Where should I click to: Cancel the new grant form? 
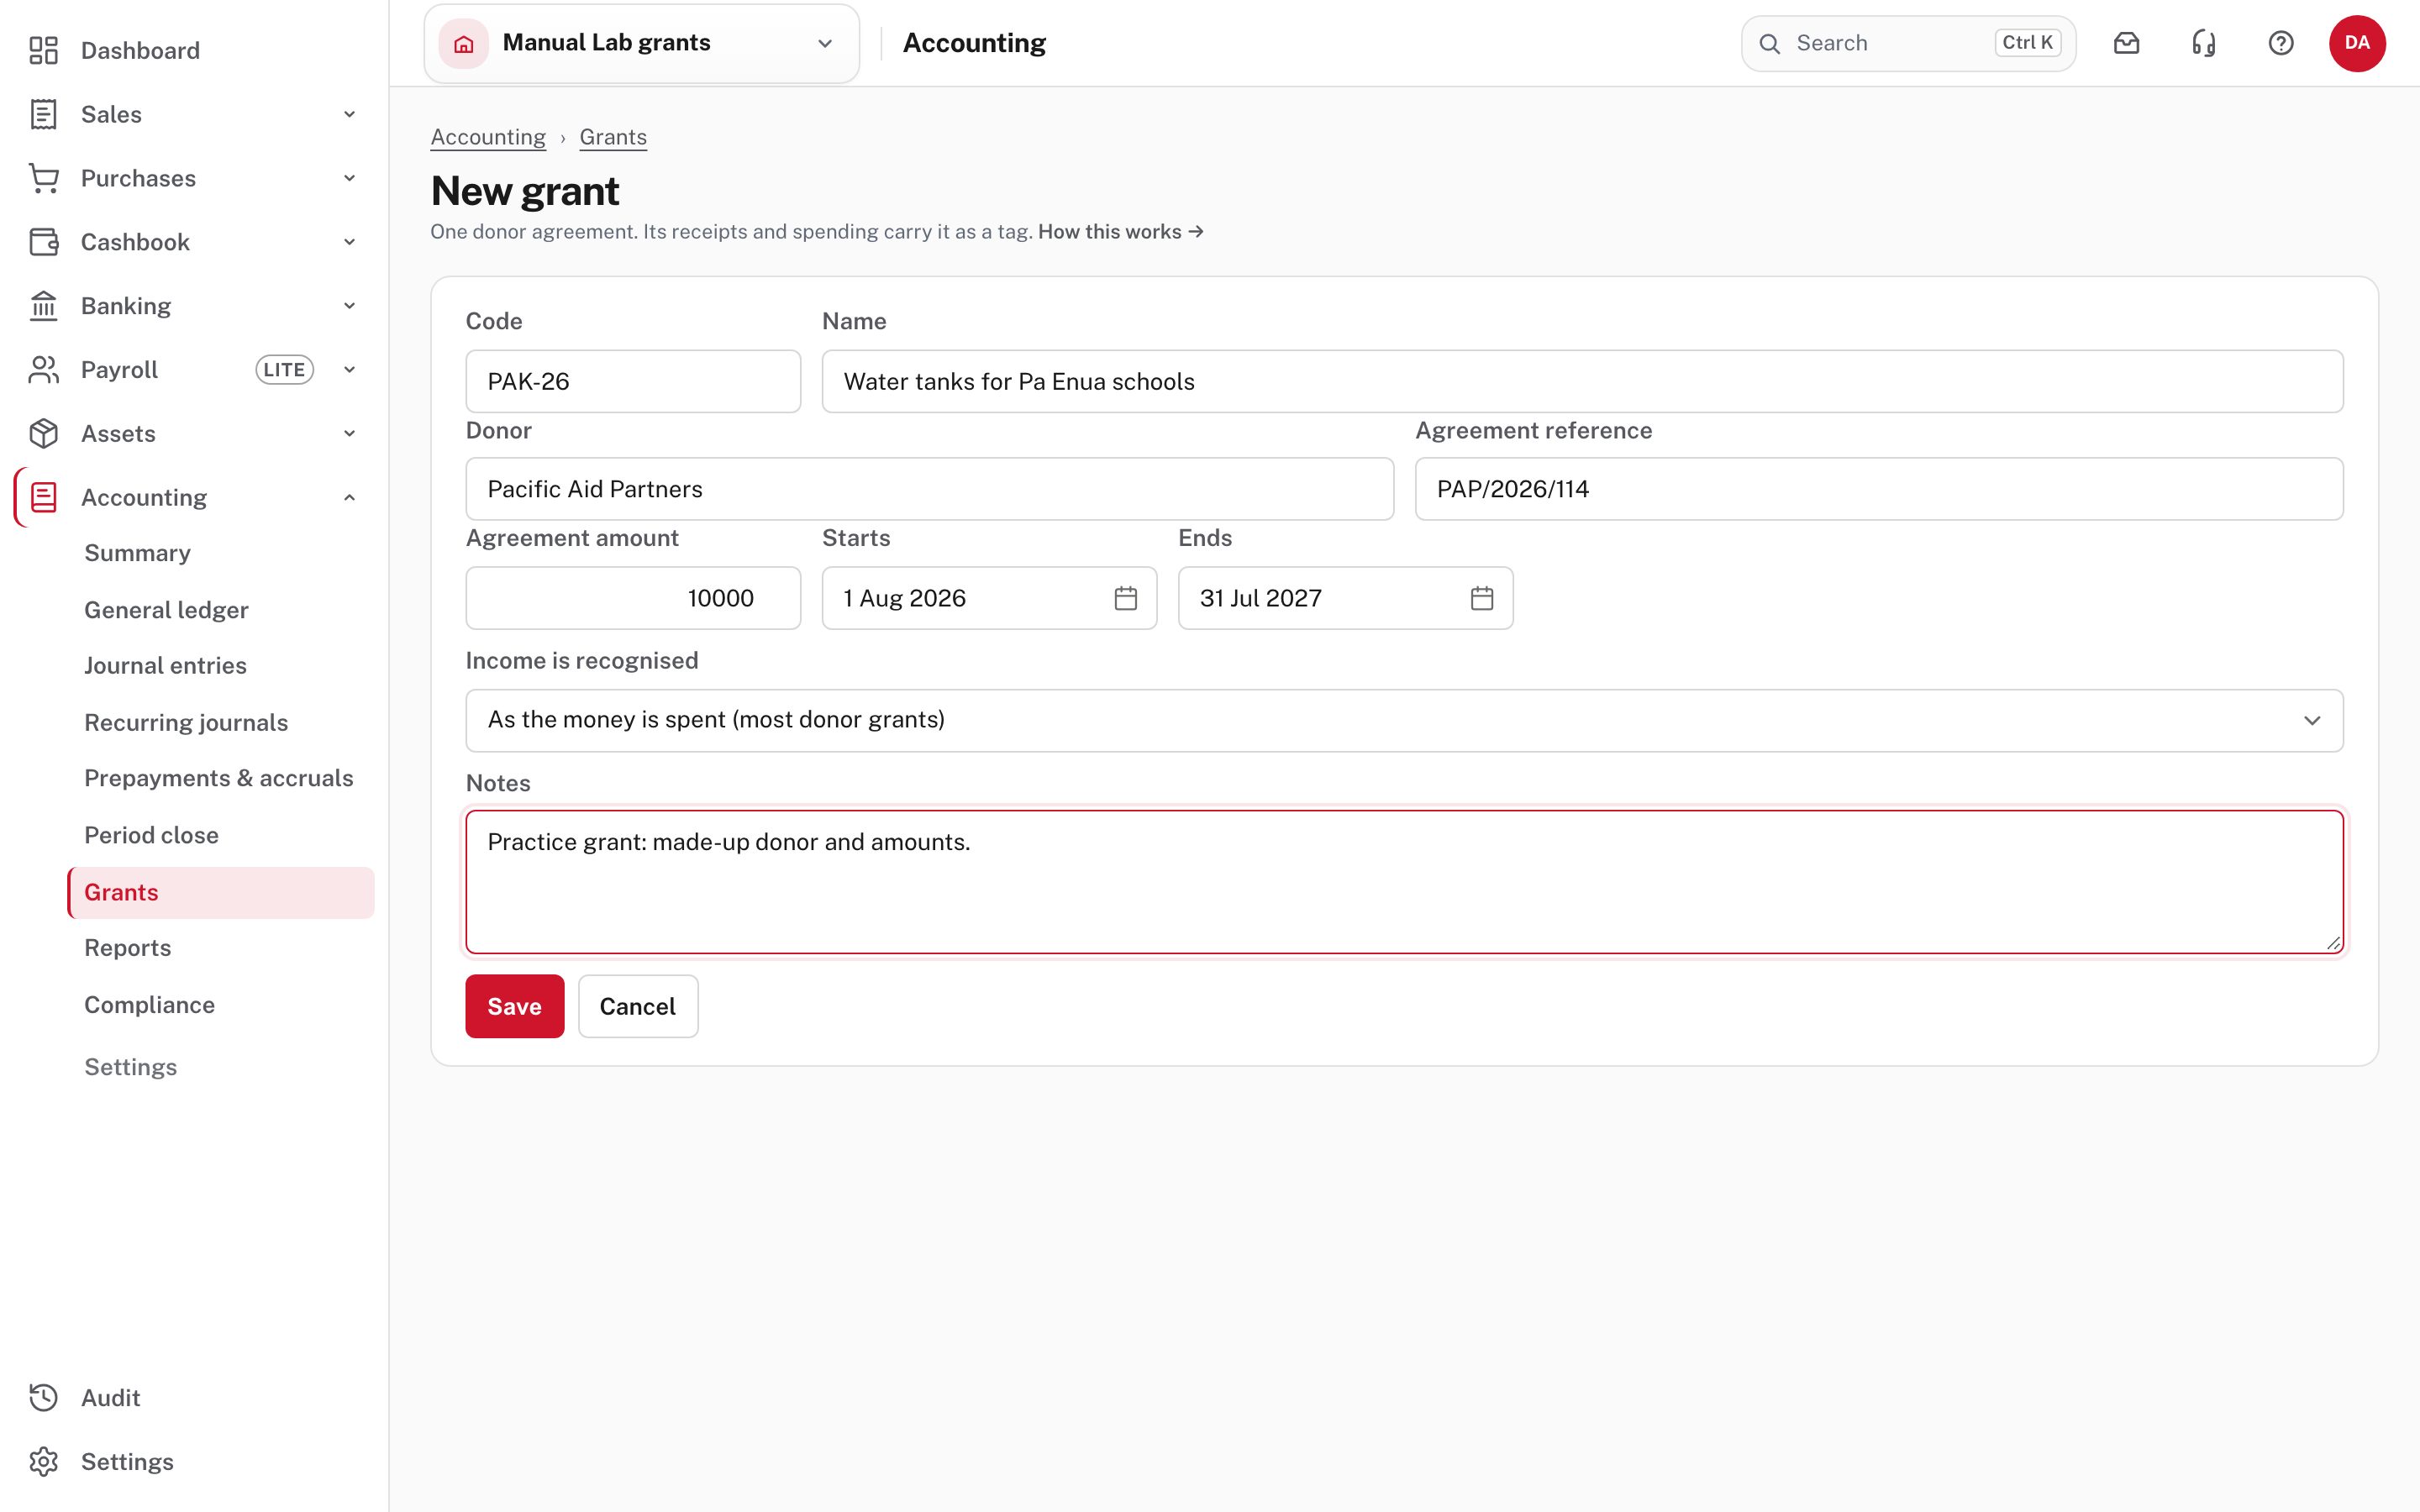click(638, 1006)
